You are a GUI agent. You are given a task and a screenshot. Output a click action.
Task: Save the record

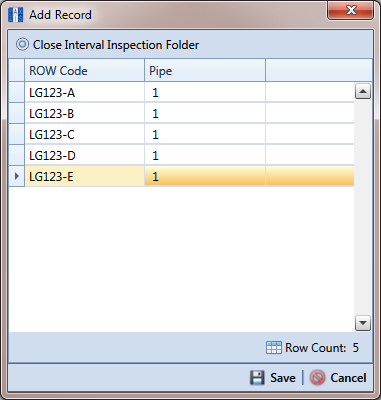(x=273, y=378)
